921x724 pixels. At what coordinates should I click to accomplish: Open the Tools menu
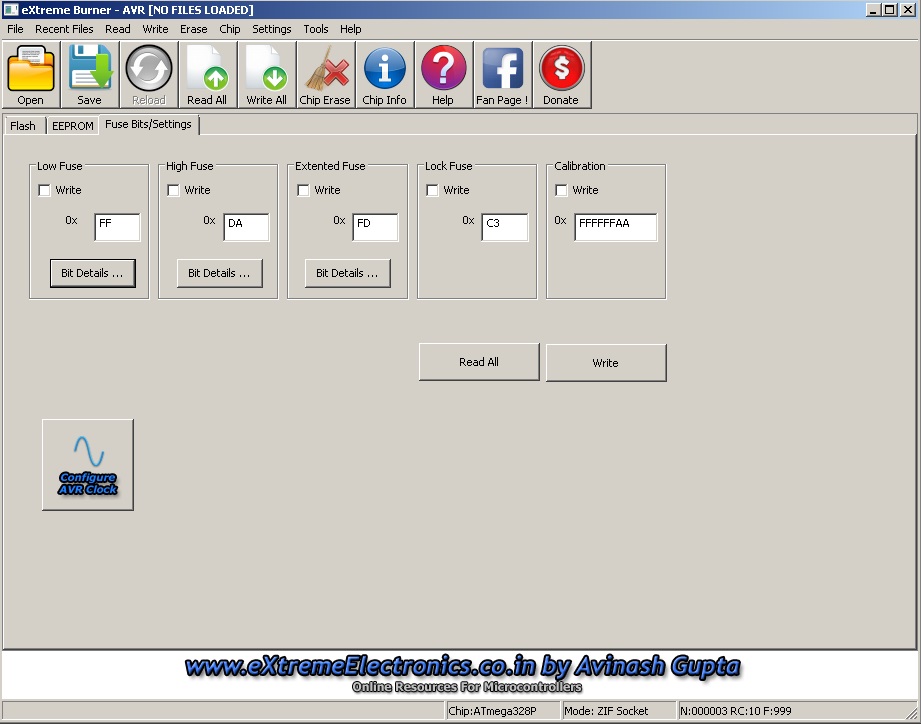[315, 29]
